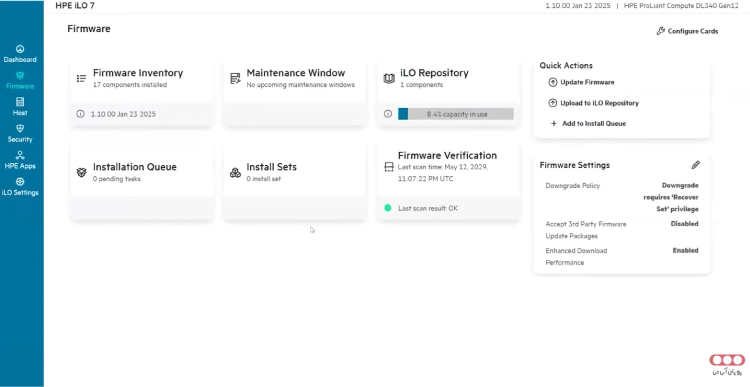Open the Firmware Inventory card title

(138, 73)
